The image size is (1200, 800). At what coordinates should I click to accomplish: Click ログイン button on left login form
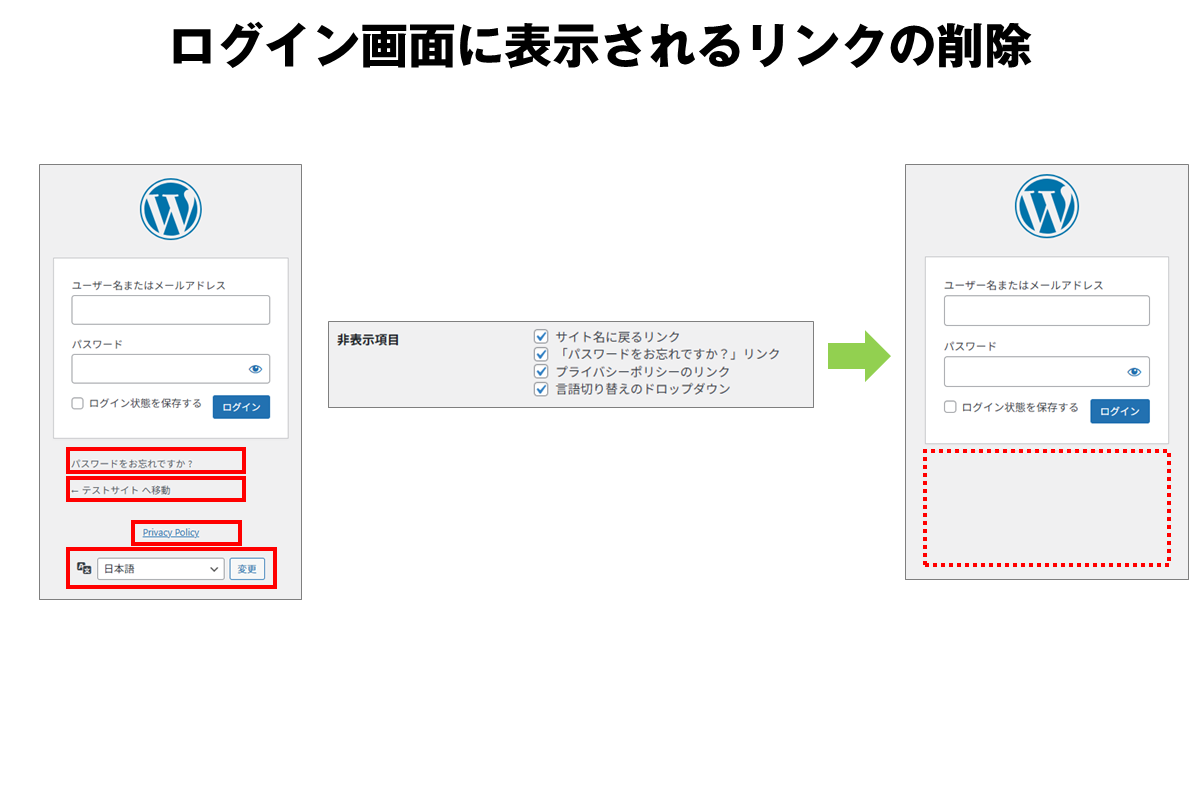pyautogui.click(x=241, y=407)
